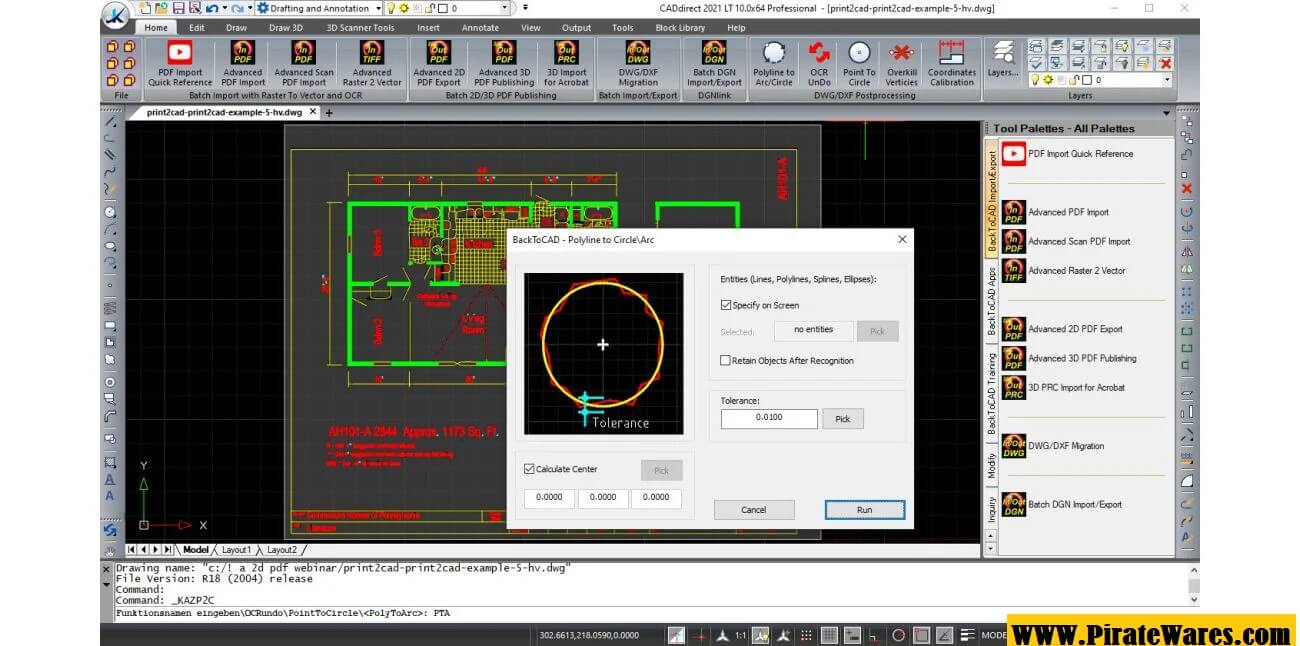1300x646 pixels.
Task: Click the Undo arrow in quick access bar
Action: coord(211,8)
